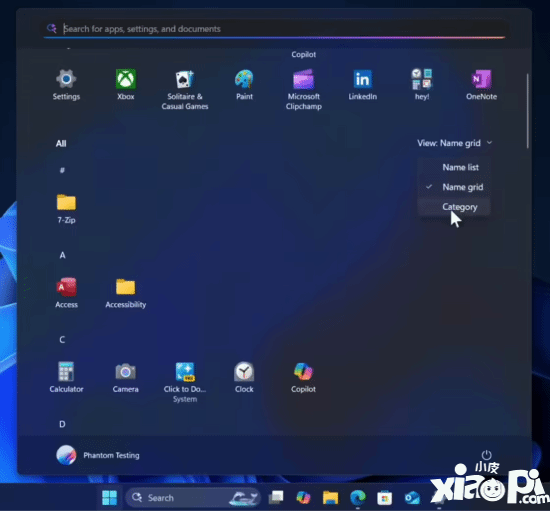This screenshot has width=550, height=511.
Task: Open File Explorer from taskbar
Action: [x=330, y=497]
